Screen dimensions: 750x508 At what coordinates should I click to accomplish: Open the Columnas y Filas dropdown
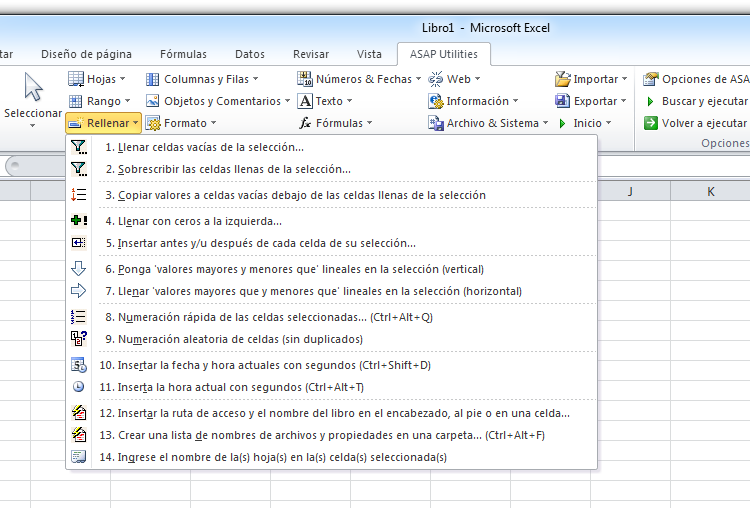pos(255,79)
